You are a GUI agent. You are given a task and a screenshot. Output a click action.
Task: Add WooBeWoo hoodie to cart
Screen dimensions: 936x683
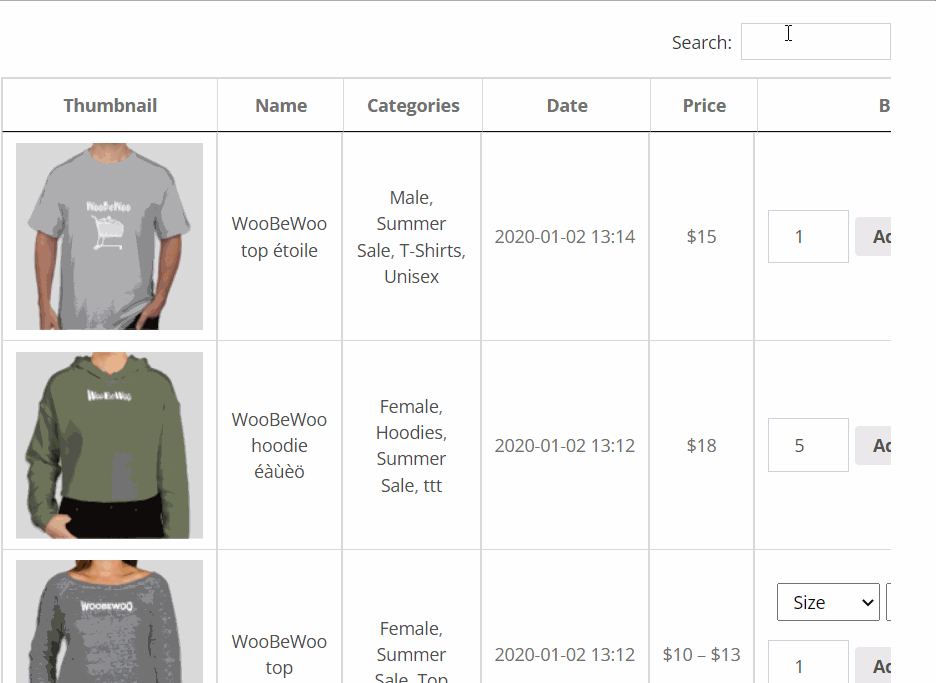coord(873,445)
